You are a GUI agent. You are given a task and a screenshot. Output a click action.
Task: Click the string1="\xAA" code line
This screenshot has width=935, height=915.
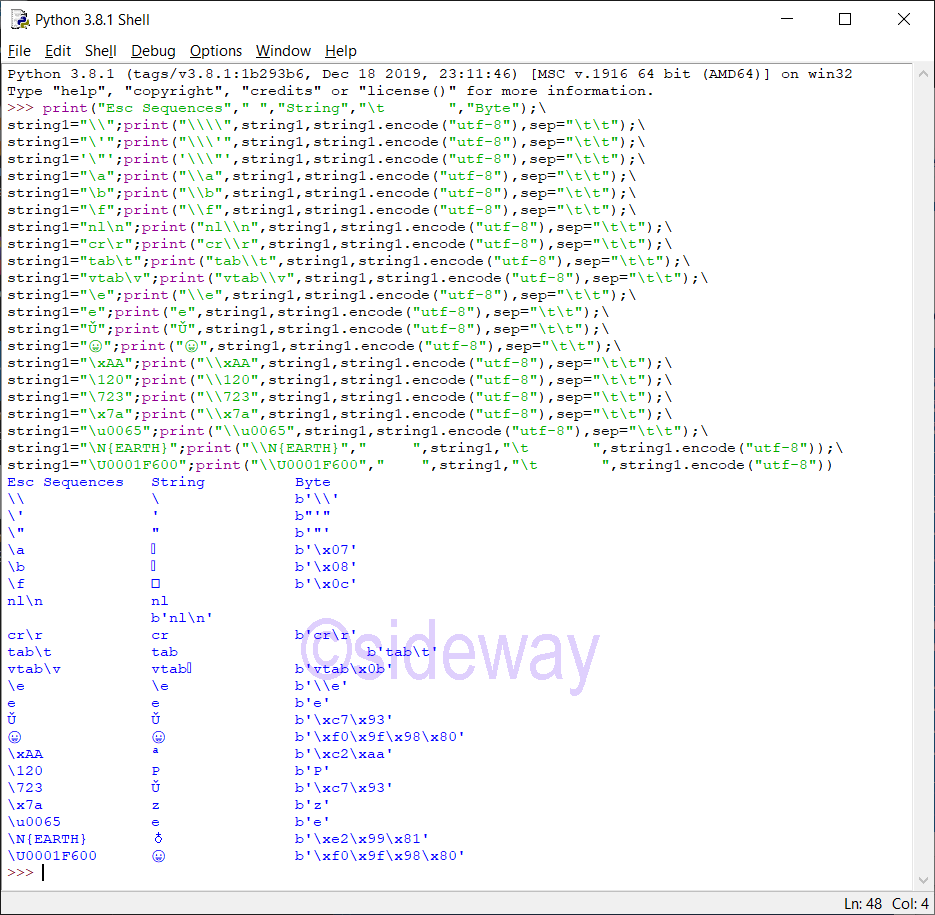[340, 363]
